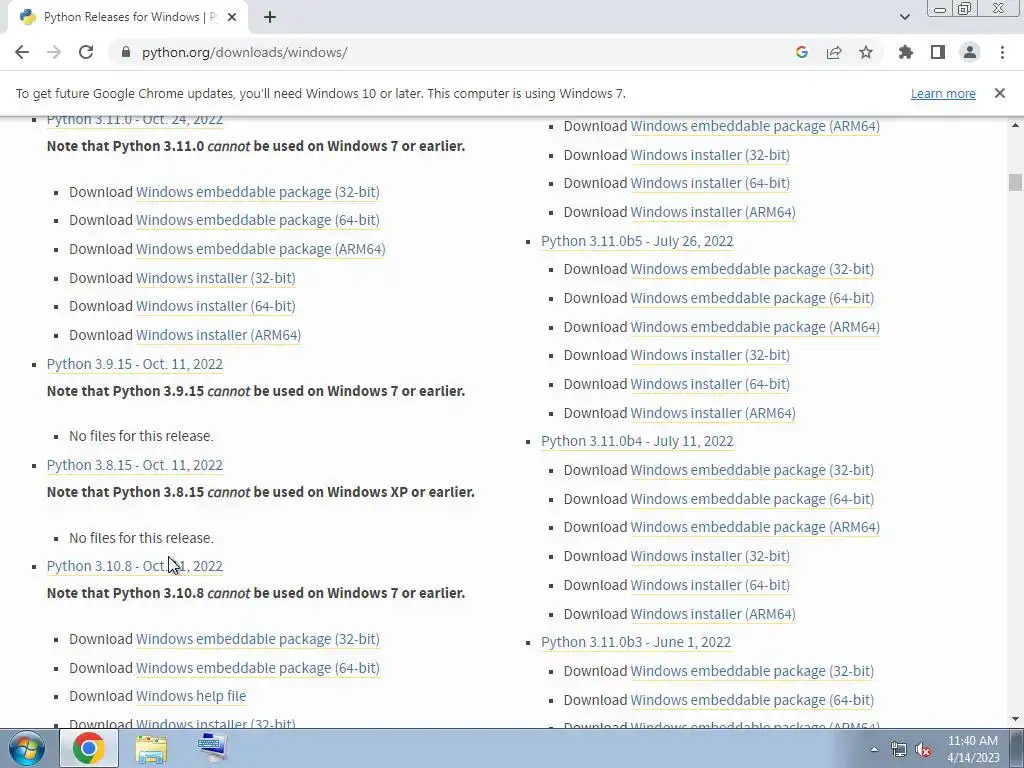This screenshot has width=1024, height=768.
Task: Download 3.11.0 Windows embeddable package (64-bit)
Action: pos(257,220)
